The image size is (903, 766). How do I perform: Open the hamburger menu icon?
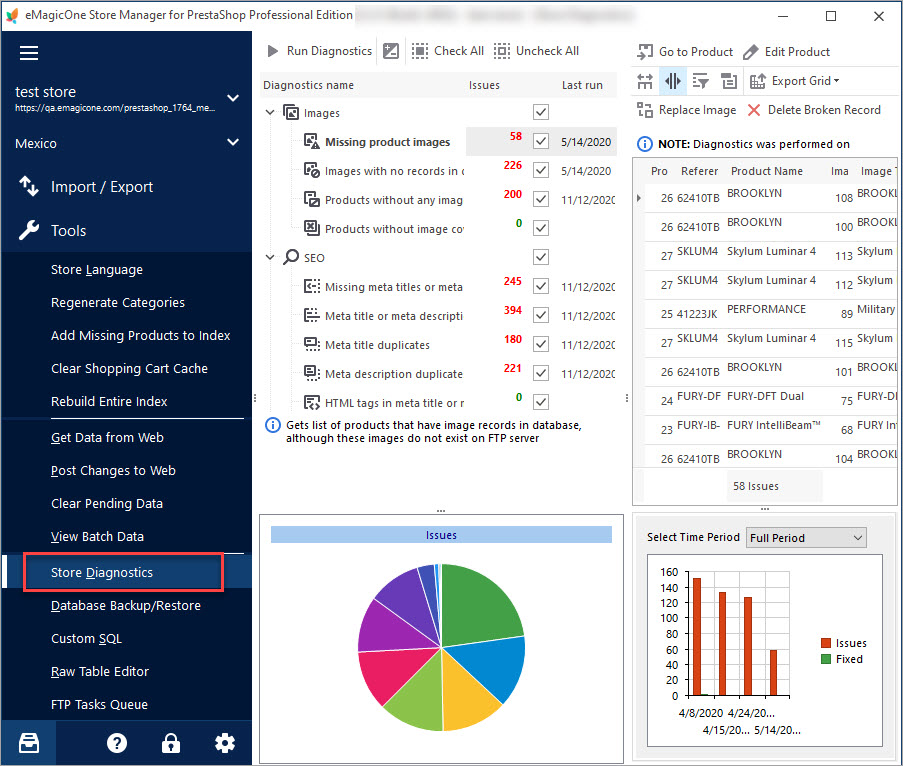29,53
